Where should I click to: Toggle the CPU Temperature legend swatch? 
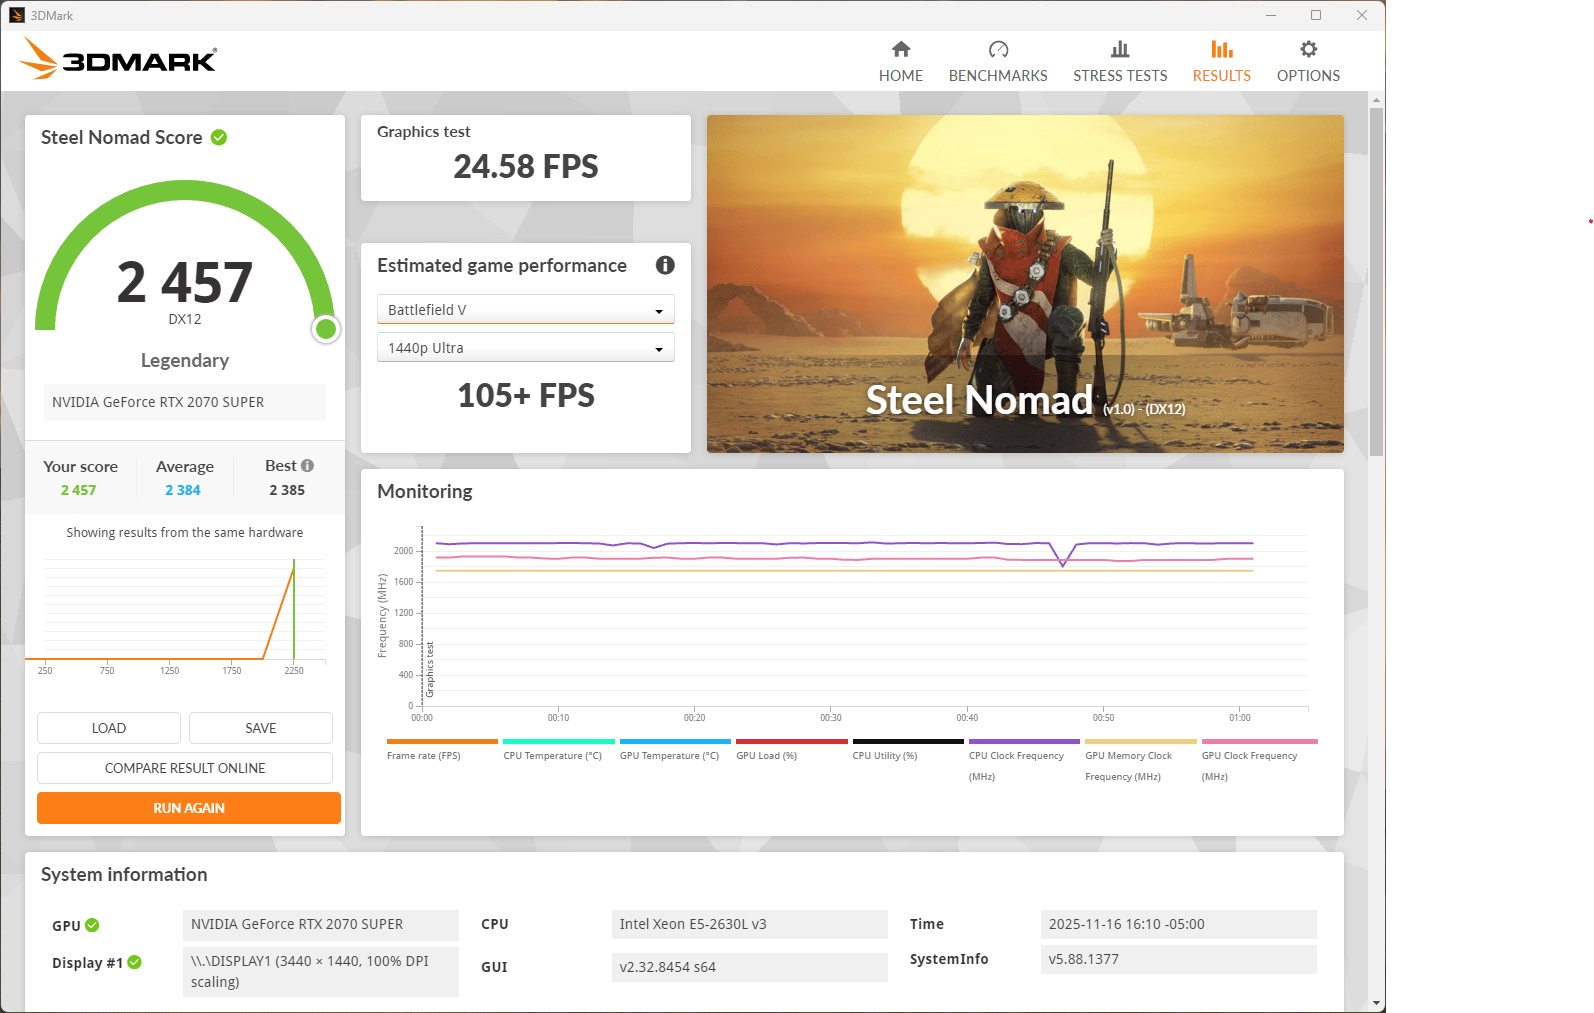pos(559,742)
